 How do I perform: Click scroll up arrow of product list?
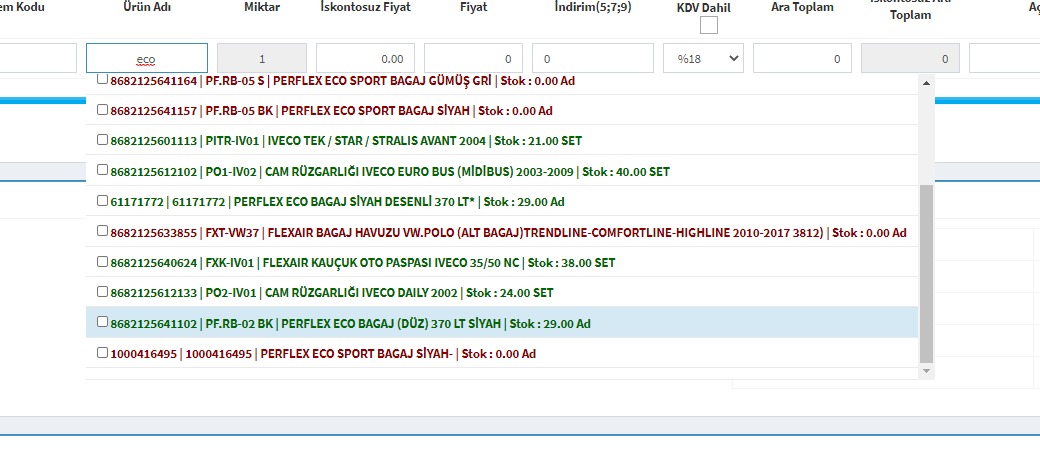[926, 84]
